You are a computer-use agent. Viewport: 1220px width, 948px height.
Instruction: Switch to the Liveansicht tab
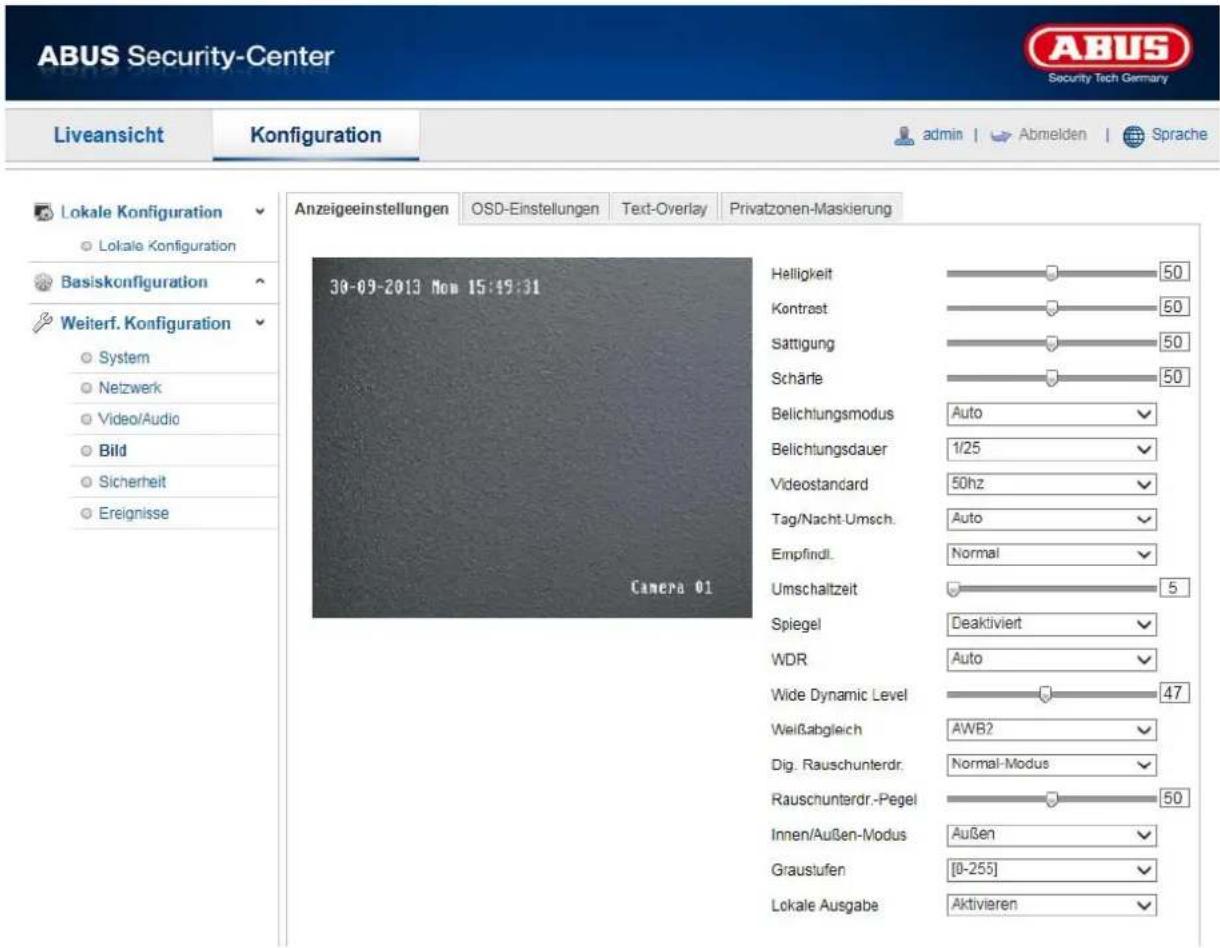click(108, 135)
